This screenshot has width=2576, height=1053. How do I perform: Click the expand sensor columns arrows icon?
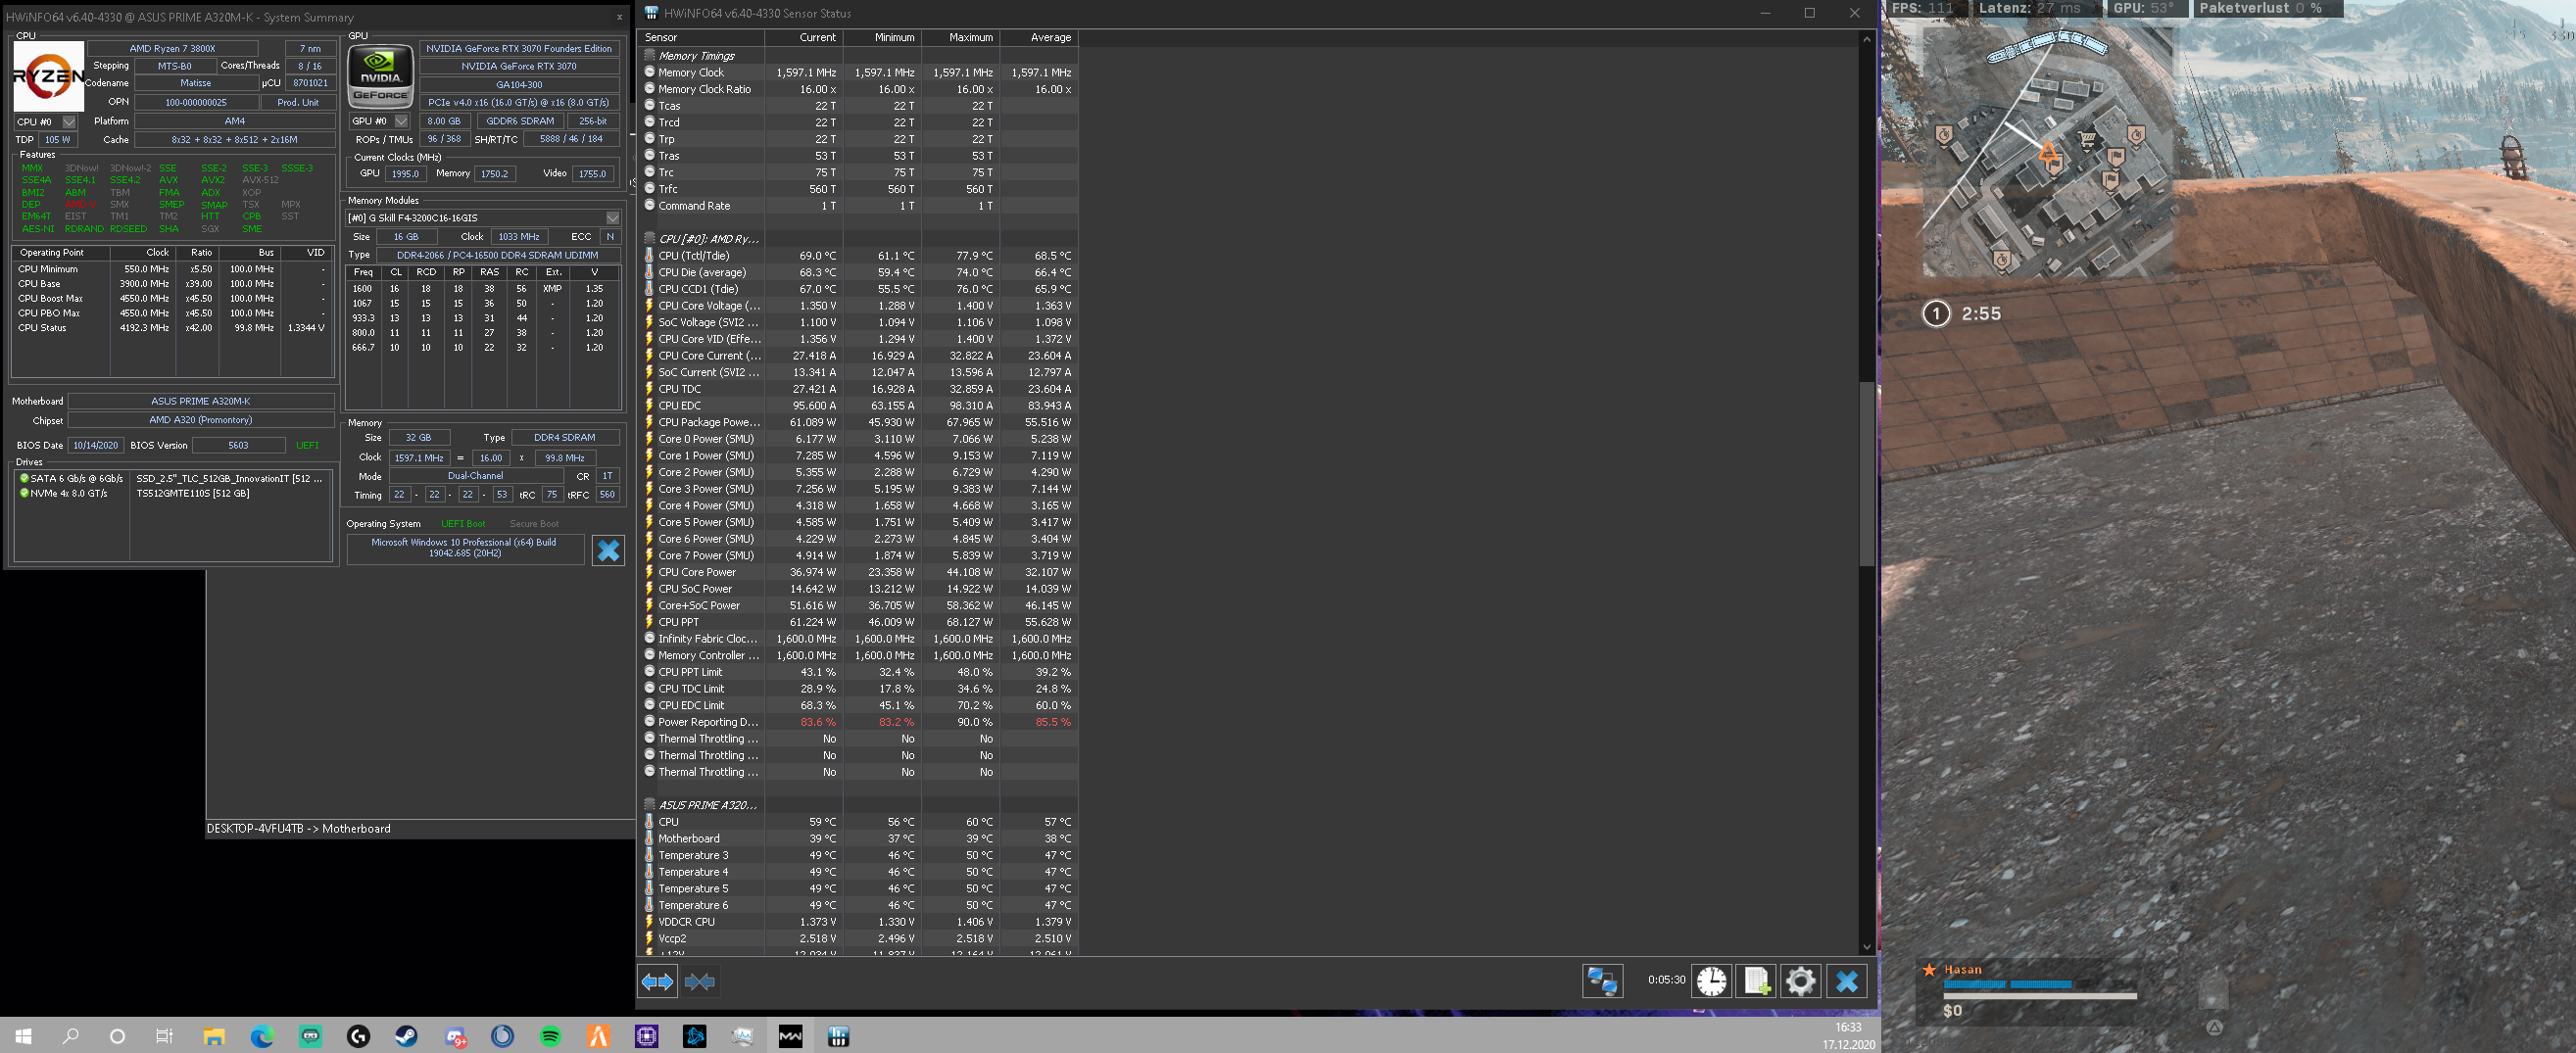pos(657,982)
